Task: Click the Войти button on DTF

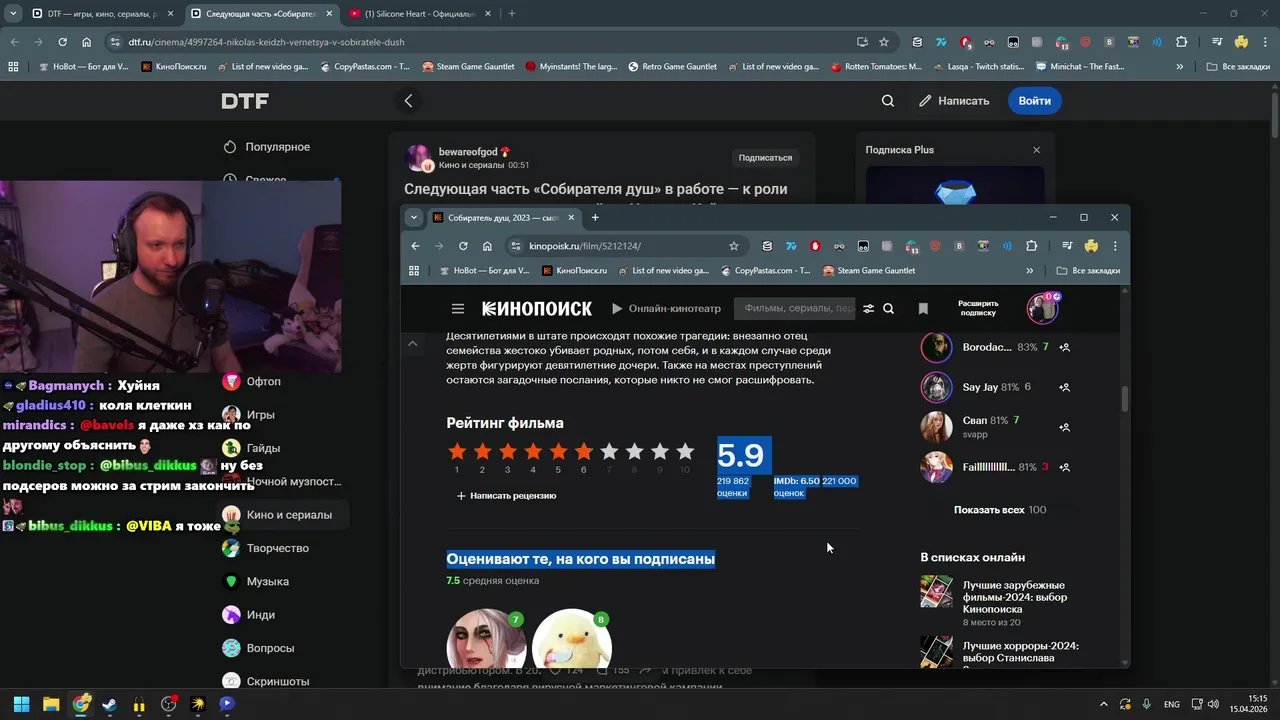Action: click(x=1034, y=101)
